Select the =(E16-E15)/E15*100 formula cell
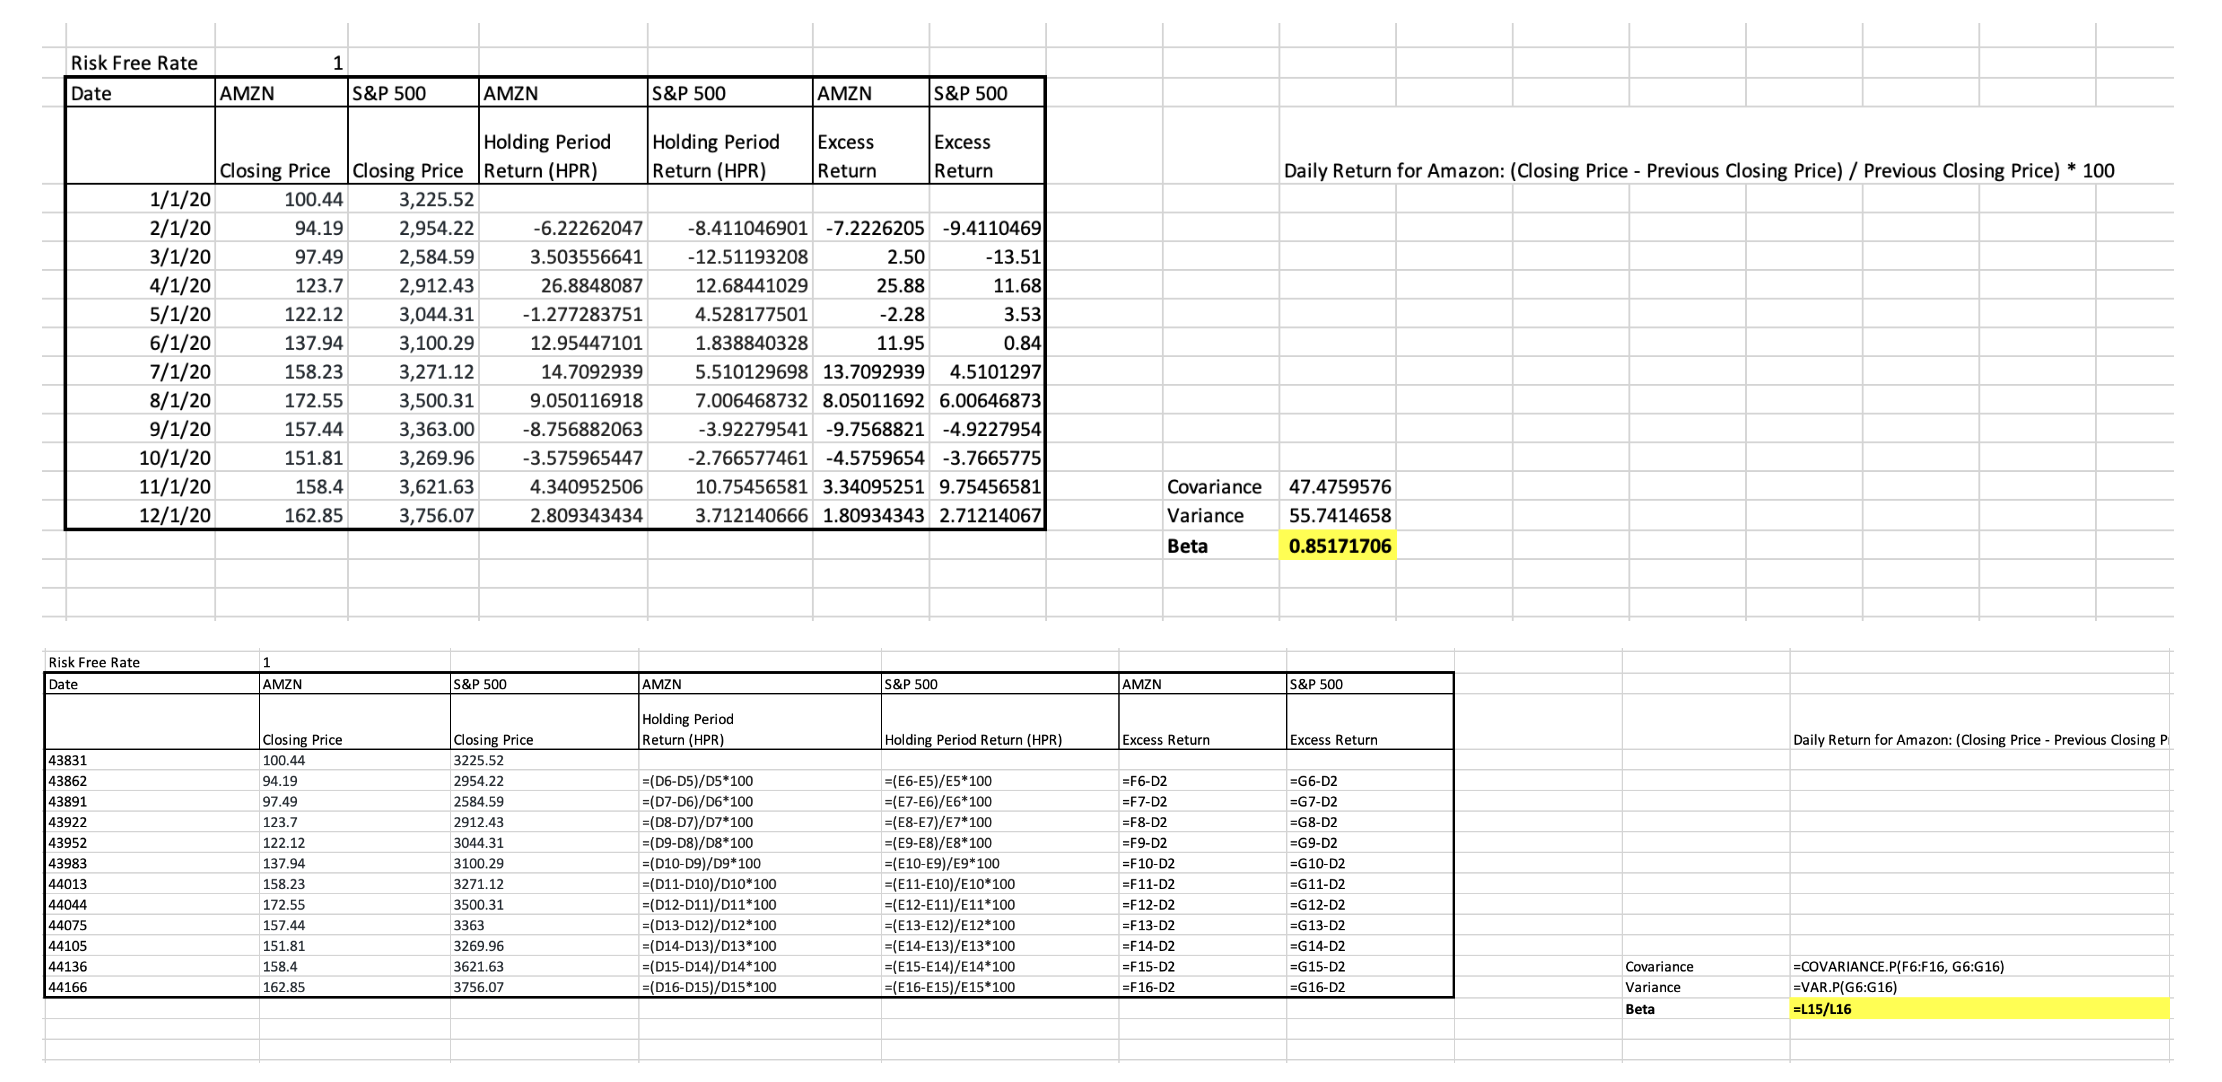Screen dimensions: 2222x1082 point(949,987)
